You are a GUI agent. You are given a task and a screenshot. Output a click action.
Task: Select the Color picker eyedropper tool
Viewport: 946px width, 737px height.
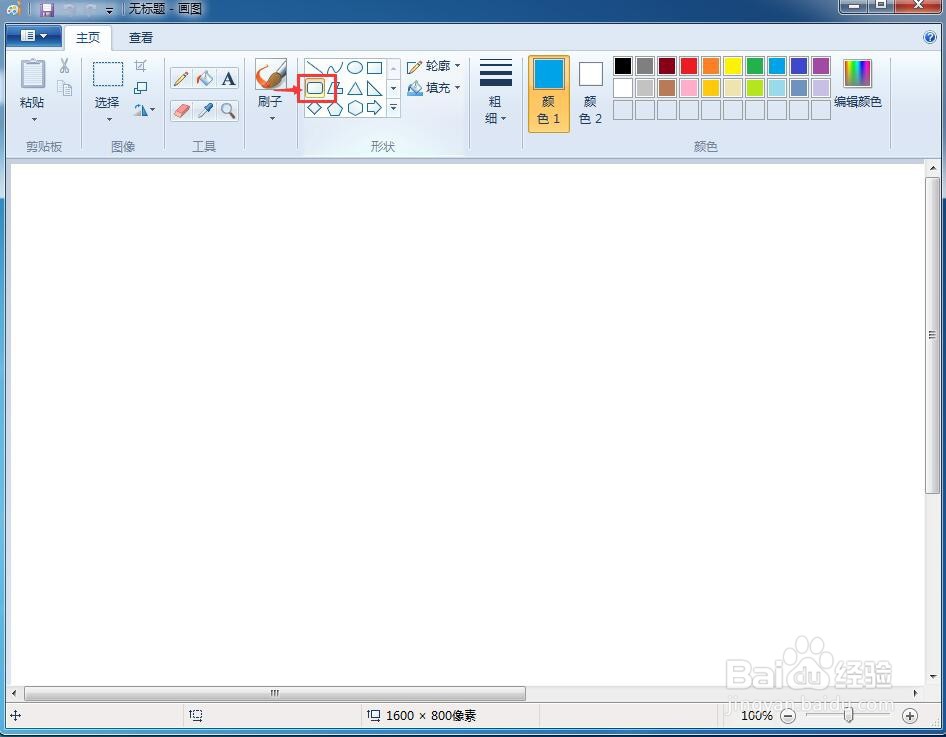pos(205,110)
